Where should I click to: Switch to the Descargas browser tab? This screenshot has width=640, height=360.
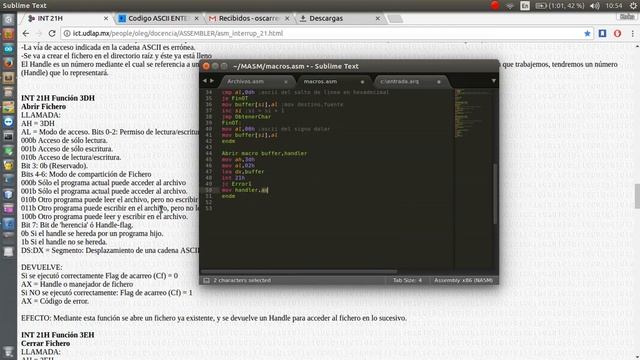[340, 18]
